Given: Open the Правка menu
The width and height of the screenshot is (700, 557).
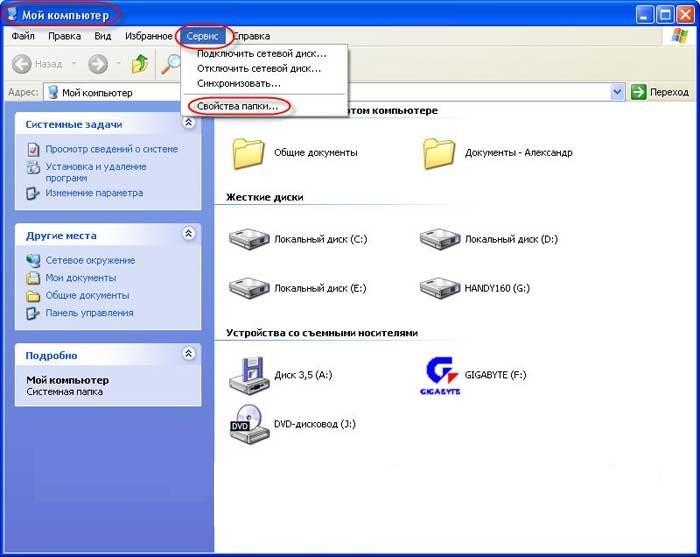Looking at the screenshot, I should tap(64, 36).
